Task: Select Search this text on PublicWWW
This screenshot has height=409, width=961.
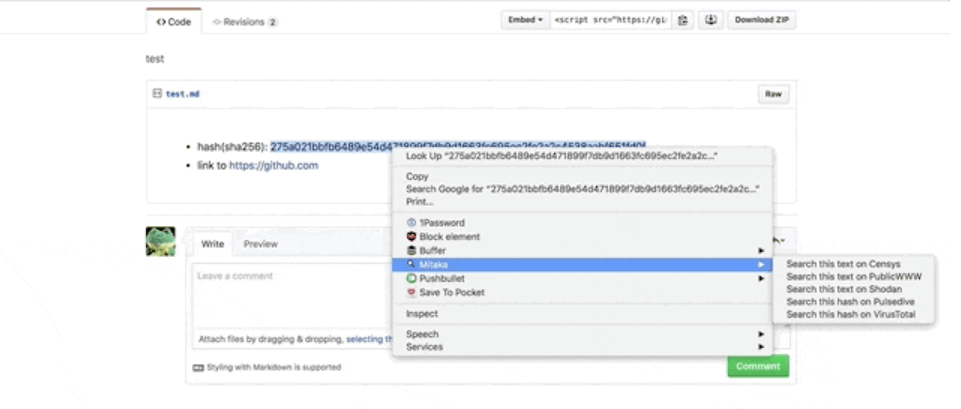Action: tap(853, 277)
